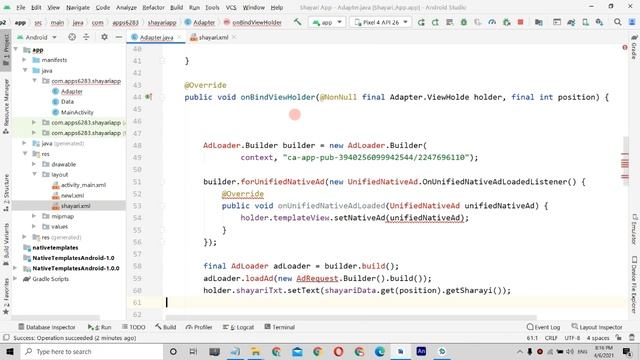
Task: Click the Sync Project with Gradle Files icon
Action: (571, 22)
